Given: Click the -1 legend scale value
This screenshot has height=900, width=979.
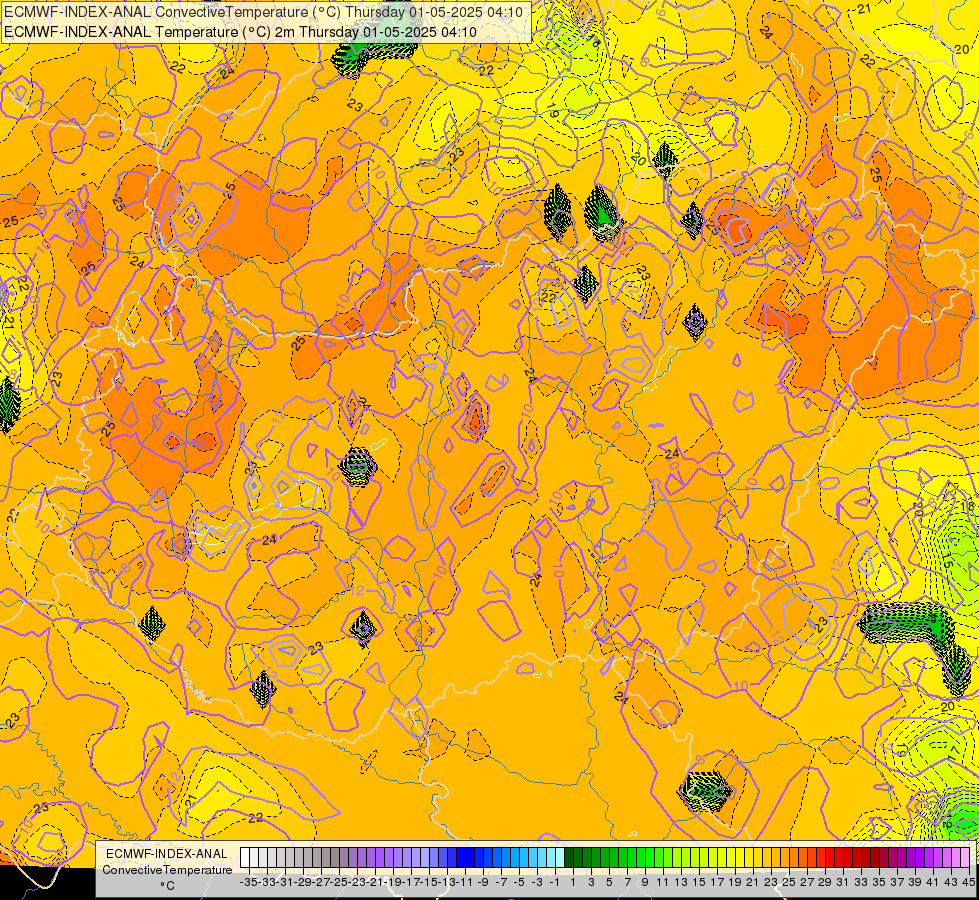Looking at the screenshot, I should point(554,882).
